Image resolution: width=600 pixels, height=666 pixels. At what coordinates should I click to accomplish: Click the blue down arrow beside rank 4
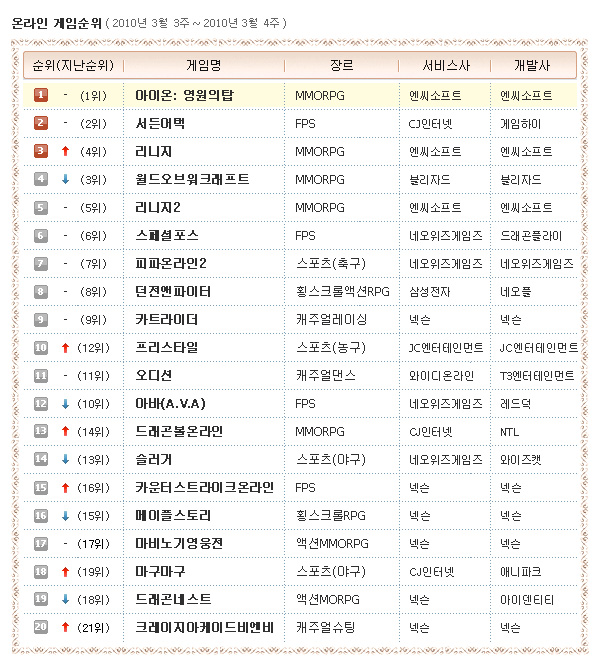[65, 179]
